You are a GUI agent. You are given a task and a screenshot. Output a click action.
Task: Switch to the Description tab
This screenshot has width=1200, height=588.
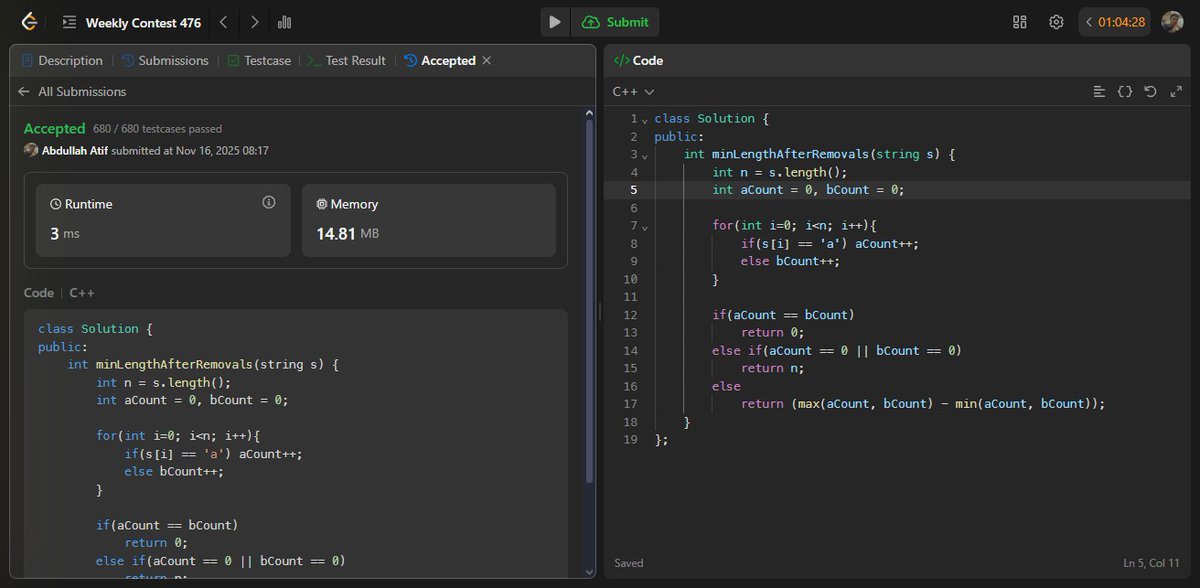tap(62, 61)
